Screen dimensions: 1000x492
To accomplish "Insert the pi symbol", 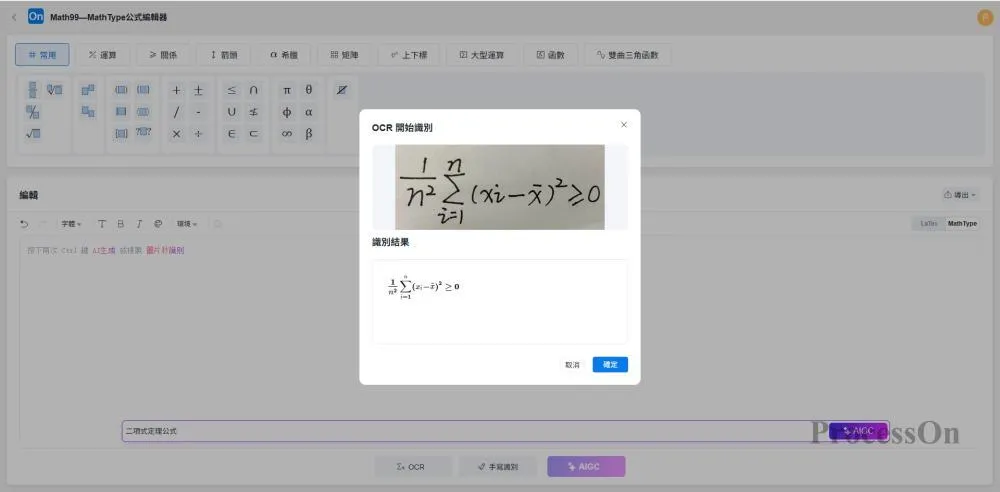I will tap(287, 90).
